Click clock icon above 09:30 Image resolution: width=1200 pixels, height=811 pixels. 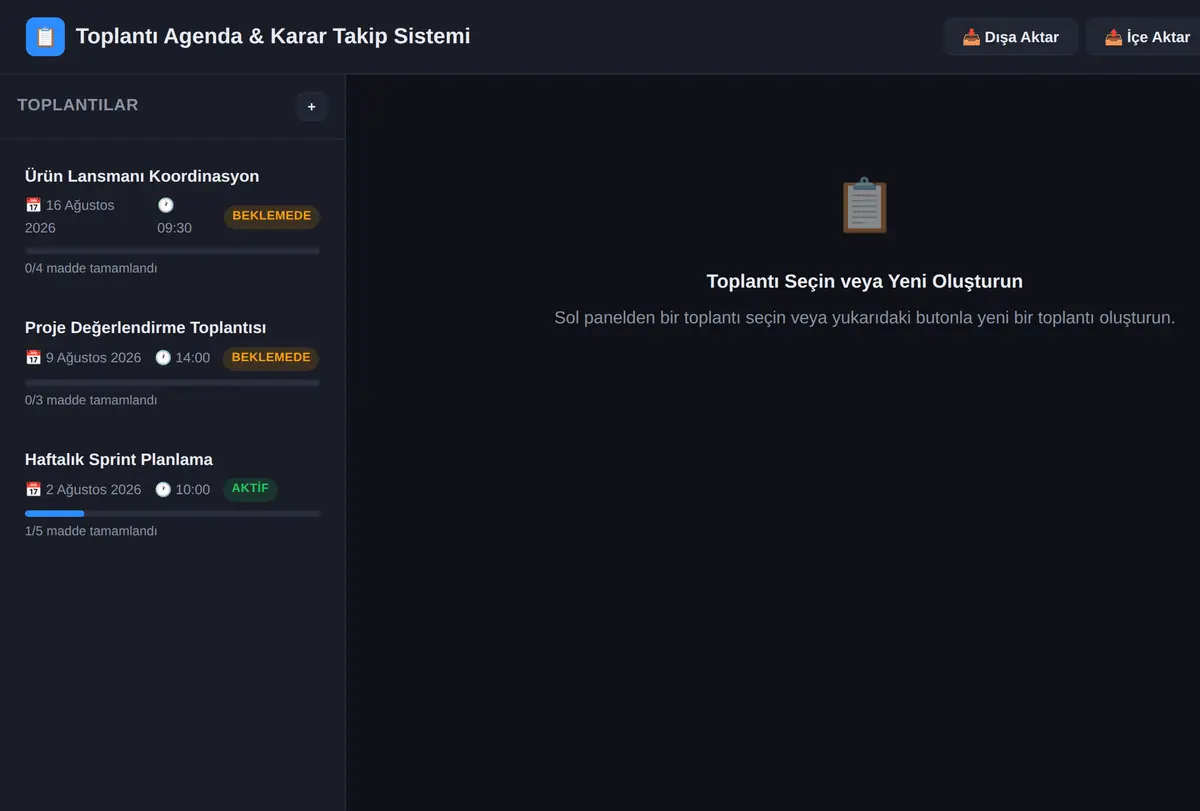coord(165,205)
